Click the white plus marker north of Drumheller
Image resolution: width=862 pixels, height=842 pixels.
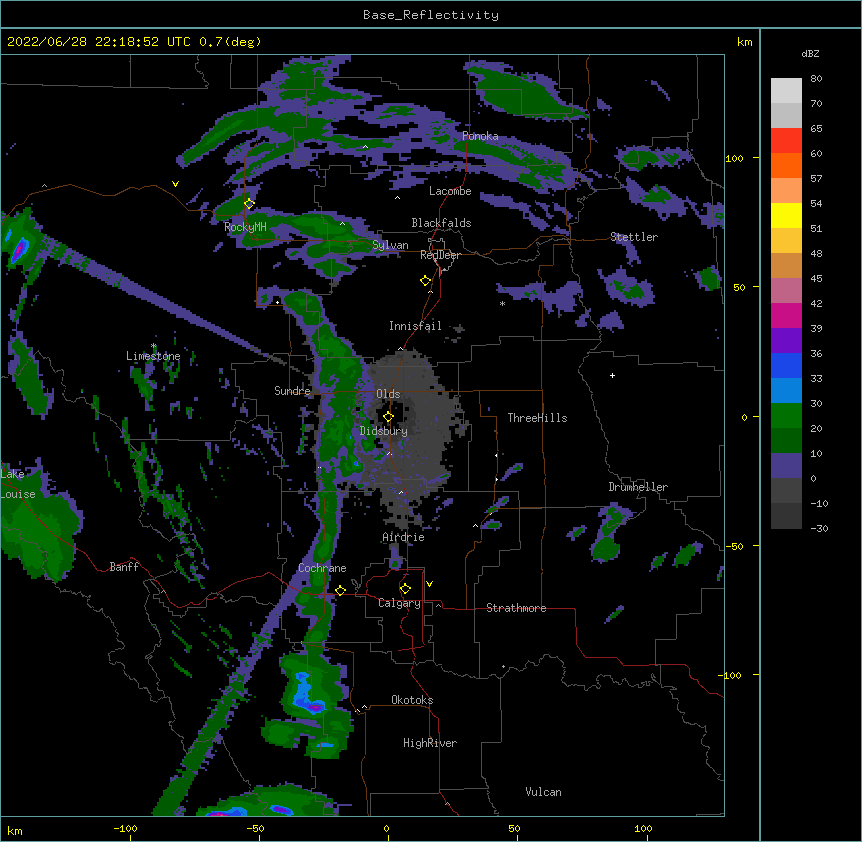612,375
